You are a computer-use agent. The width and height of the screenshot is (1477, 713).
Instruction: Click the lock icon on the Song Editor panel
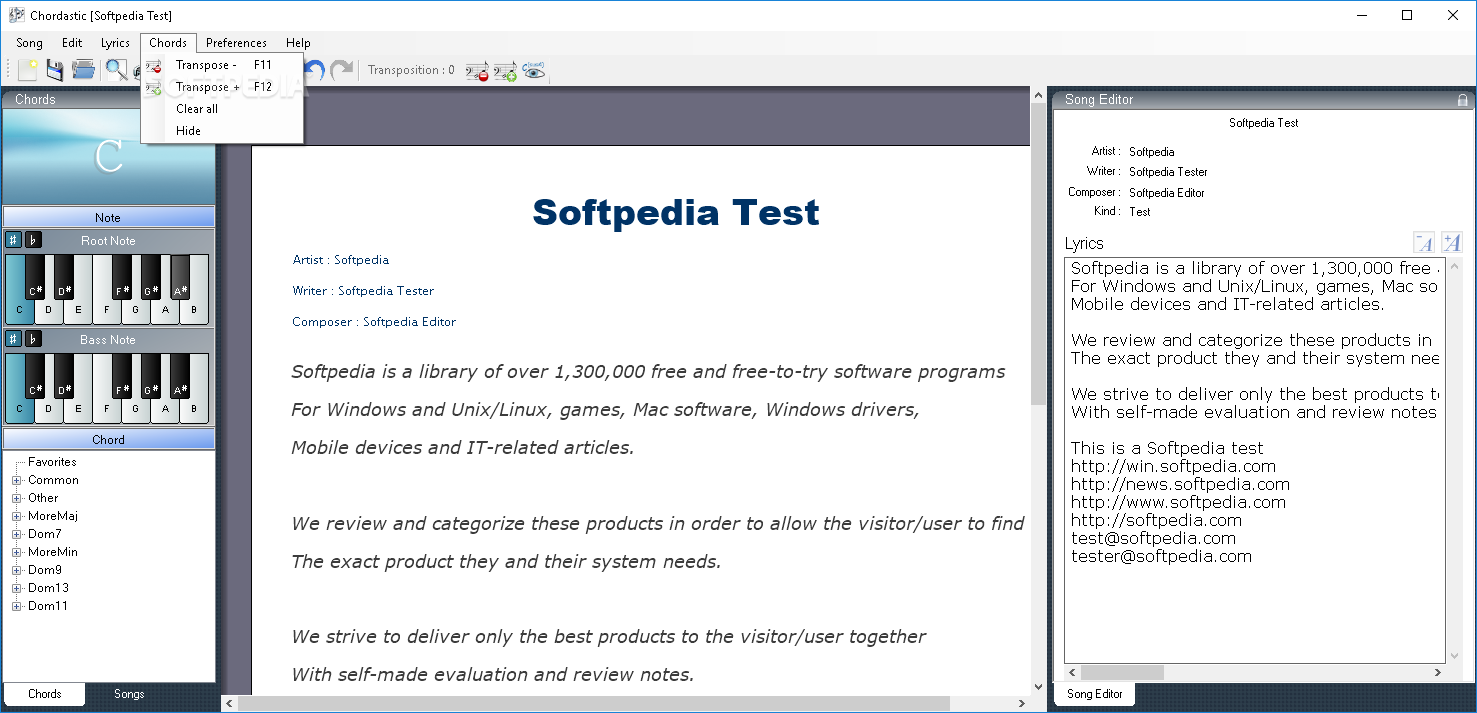tap(1462, 100)
